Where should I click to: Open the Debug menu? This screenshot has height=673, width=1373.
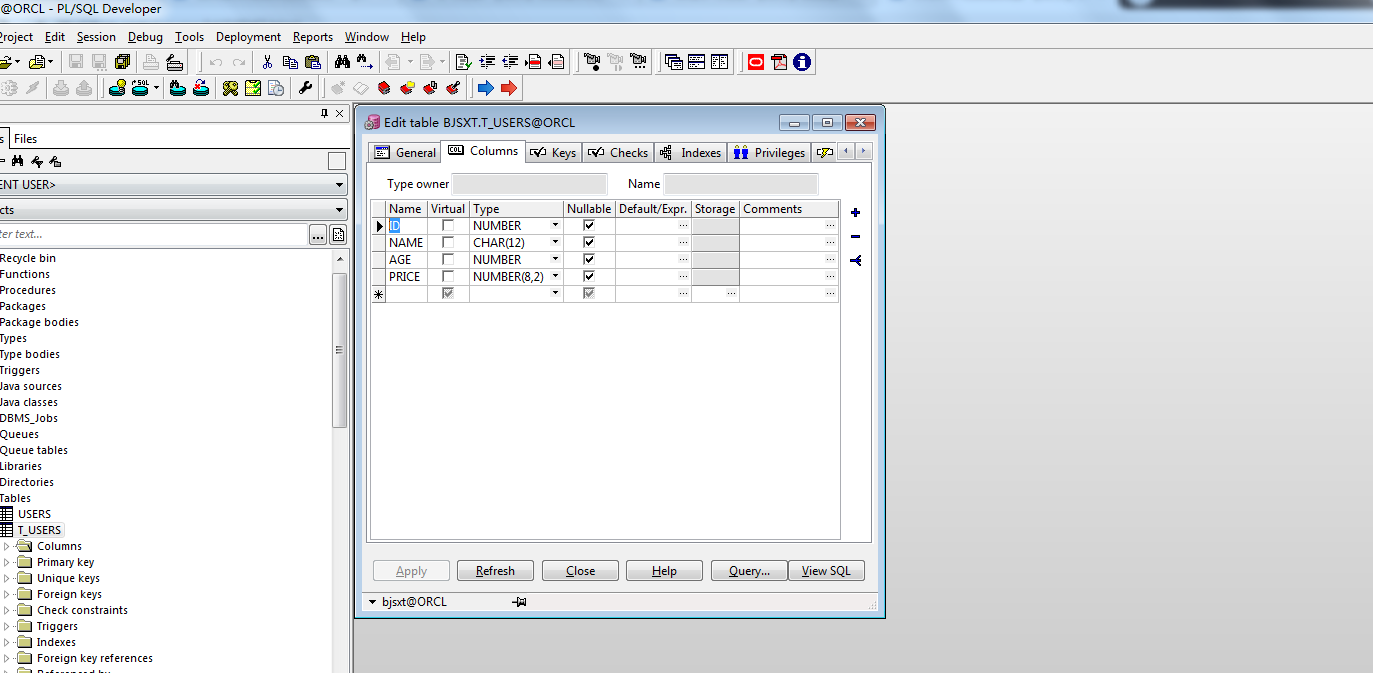145,37
